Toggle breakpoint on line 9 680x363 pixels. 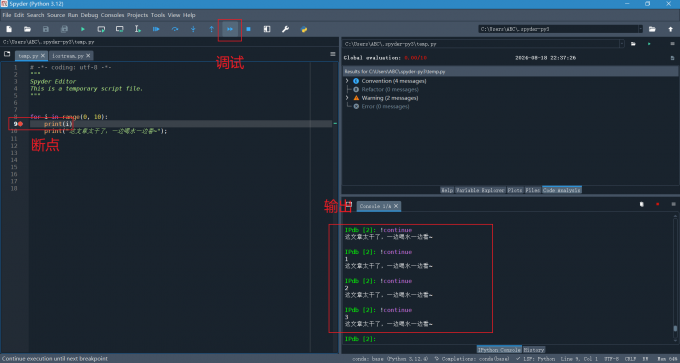point(20,124)
